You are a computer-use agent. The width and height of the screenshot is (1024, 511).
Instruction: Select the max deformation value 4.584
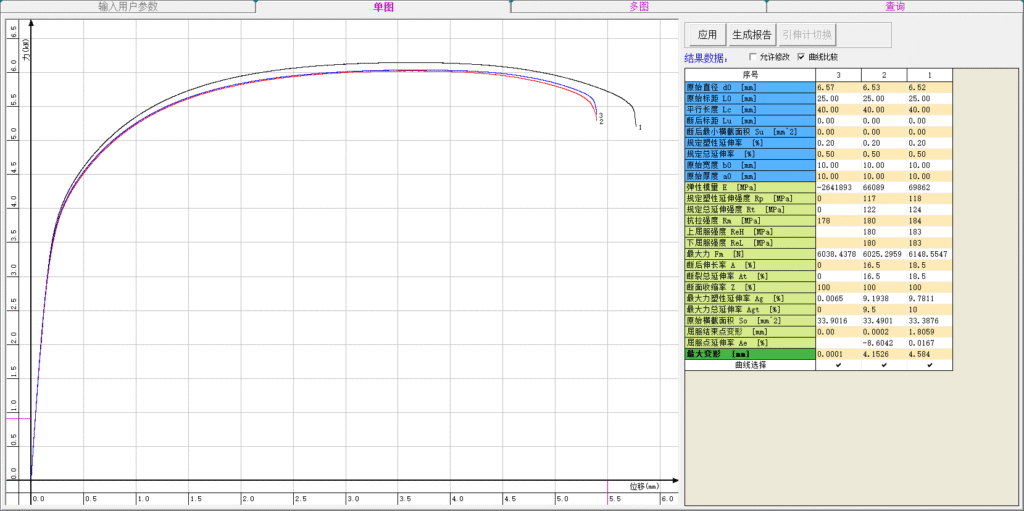[929, 354]
